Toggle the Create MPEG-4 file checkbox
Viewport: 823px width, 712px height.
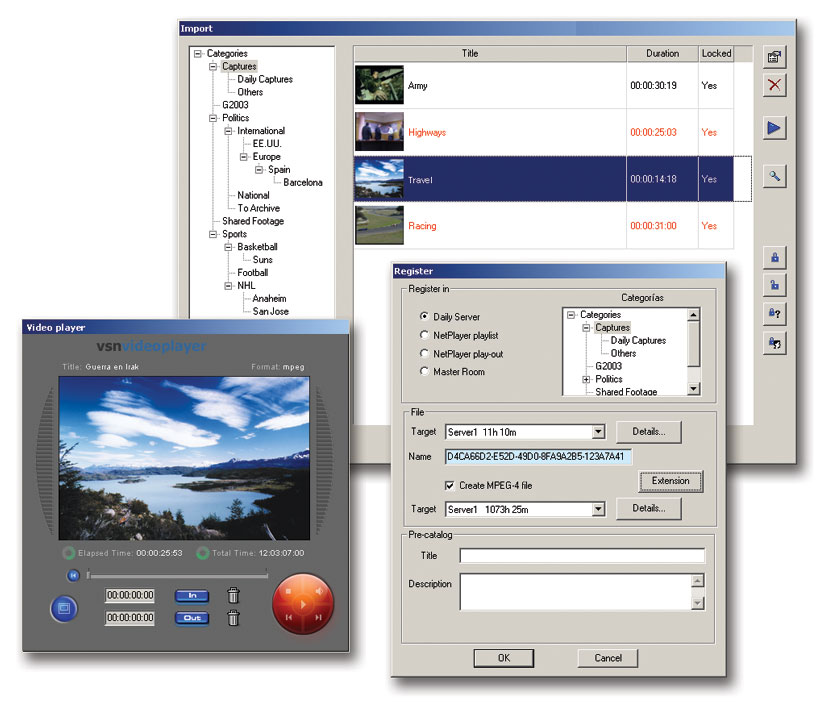pyautogui.click(x=450, y=485)
